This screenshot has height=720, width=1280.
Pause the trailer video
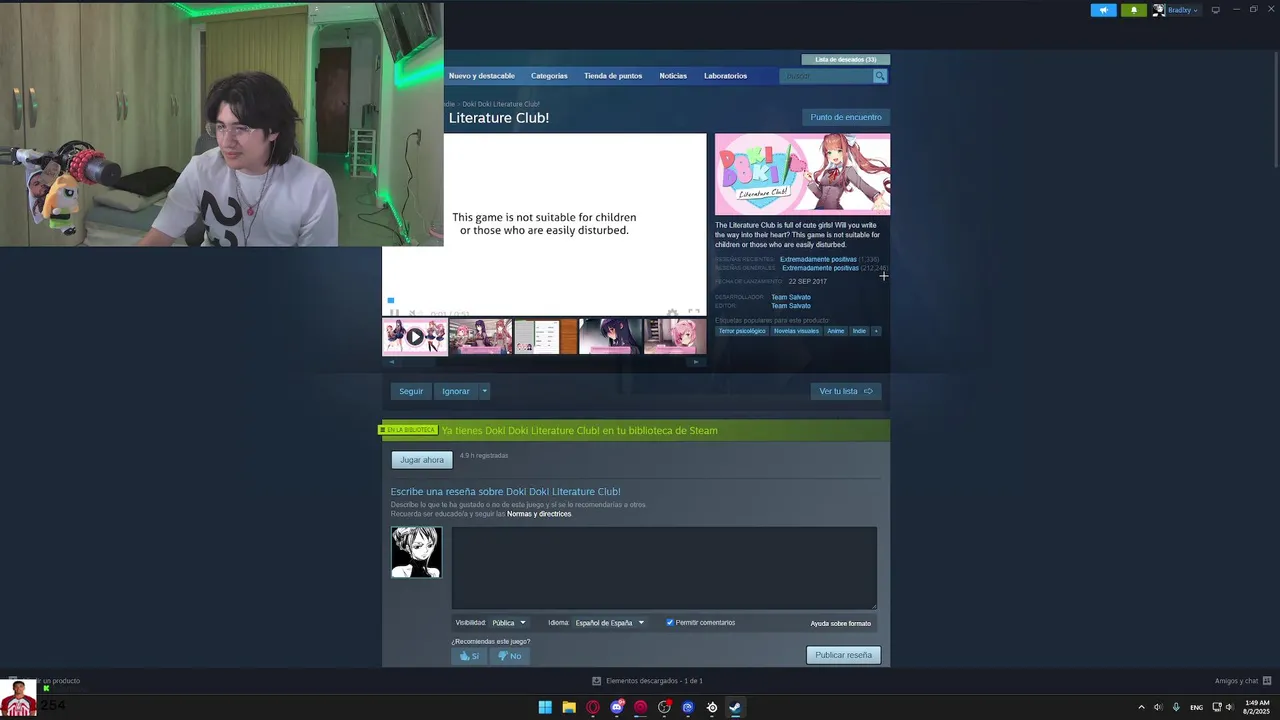pos(394,313)
